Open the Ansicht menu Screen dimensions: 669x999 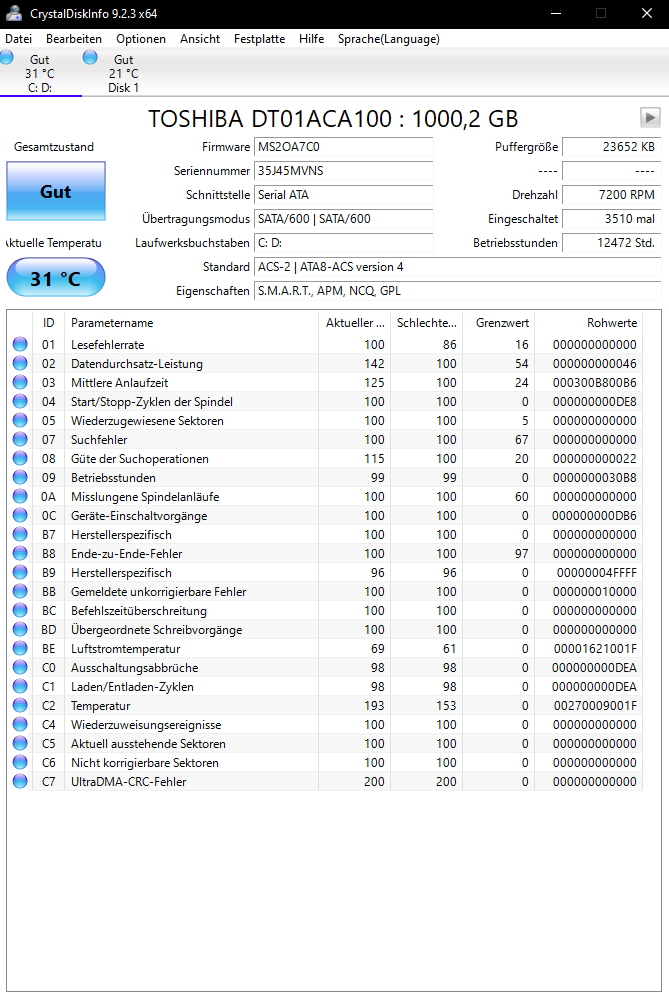200,39
